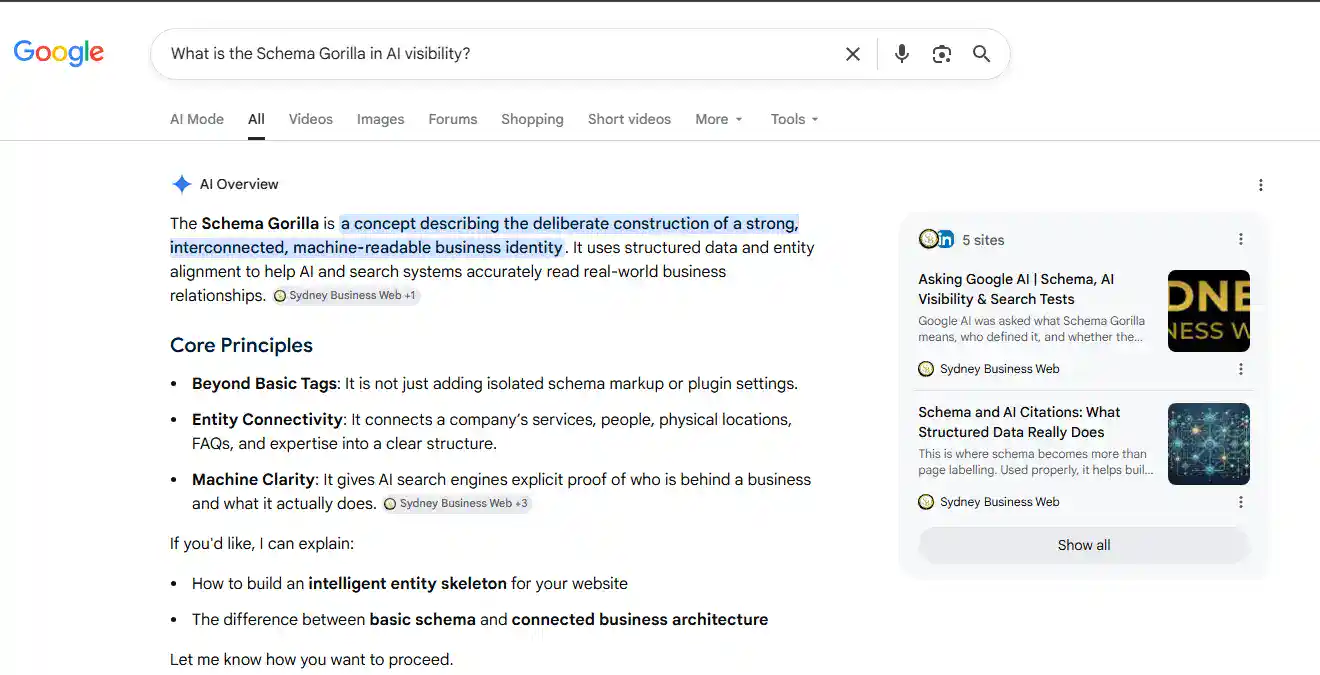The width and height of the screenshot is (1320, 675).
Task: Click the AI Overview sparkle icon
Action: (181, 184)
